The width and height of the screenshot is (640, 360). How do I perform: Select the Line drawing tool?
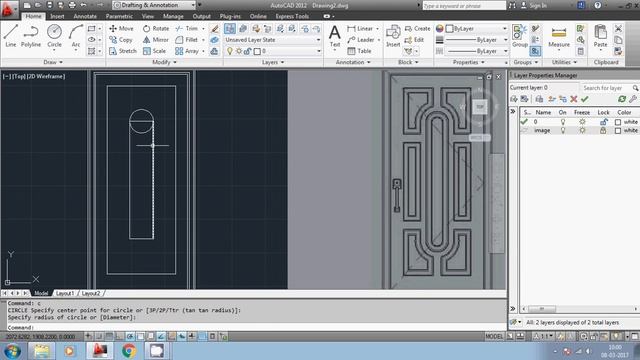pyautogui.click(x=11, y=36)
